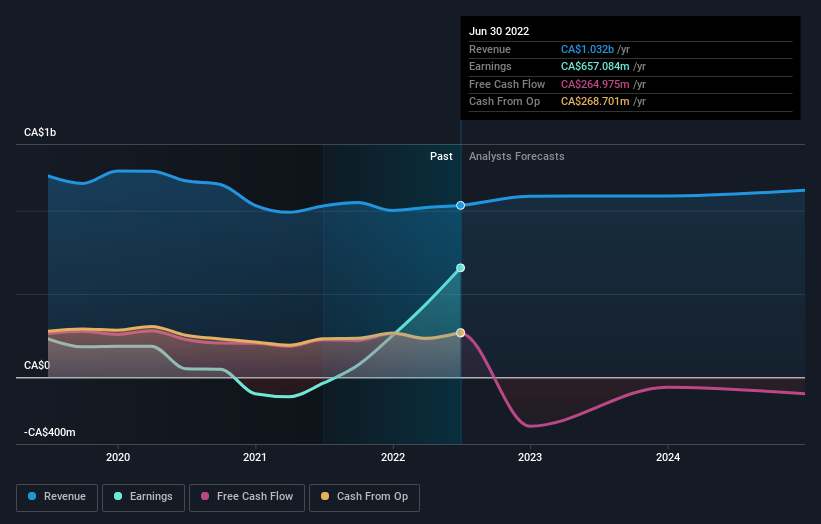This screenshot has height=524, width=821.
Task: Click the orange Cash From Op data point
Action: 460,332
